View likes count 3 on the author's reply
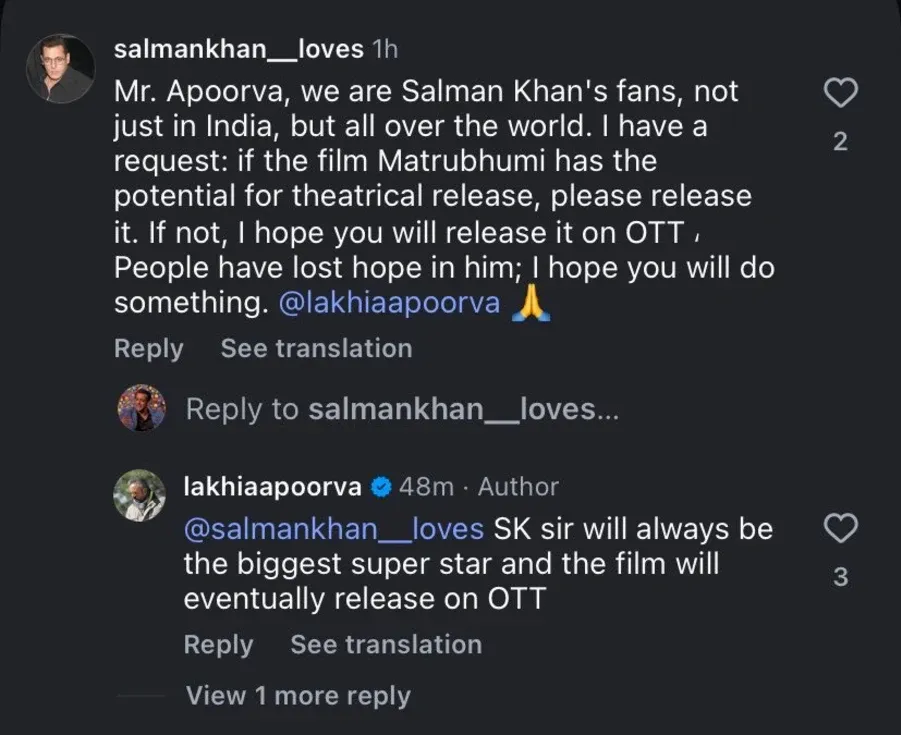901x735 pixels. point(840,577)
